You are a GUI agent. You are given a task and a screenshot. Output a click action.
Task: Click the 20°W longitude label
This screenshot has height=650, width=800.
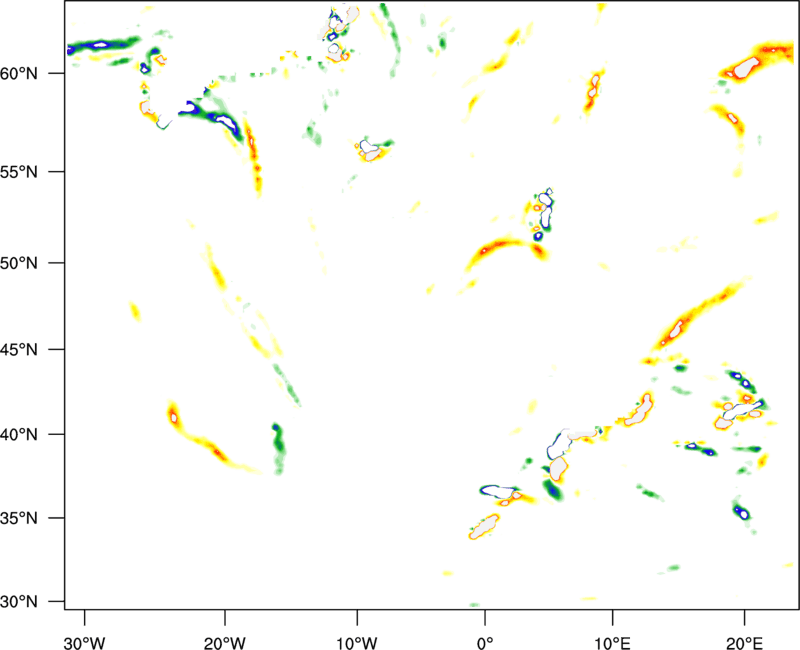(225, 643)
